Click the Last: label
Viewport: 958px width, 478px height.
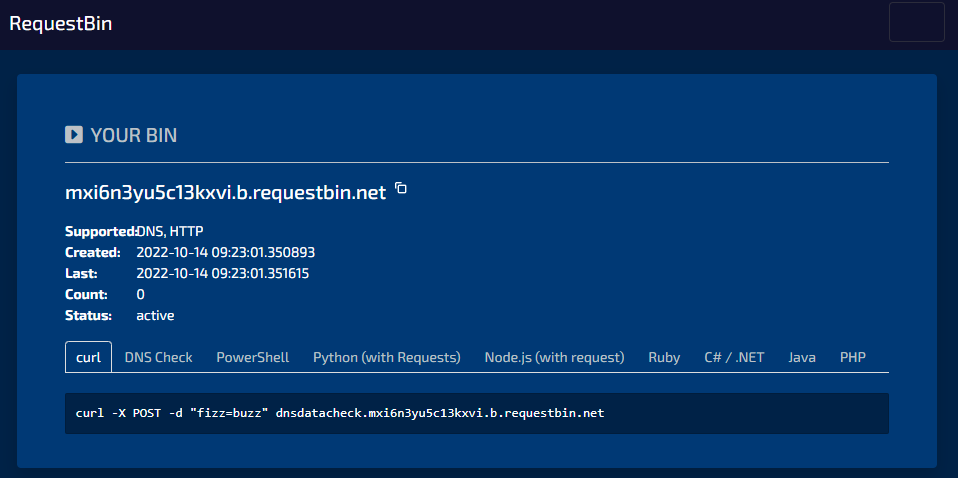click(x=81, y=273)
